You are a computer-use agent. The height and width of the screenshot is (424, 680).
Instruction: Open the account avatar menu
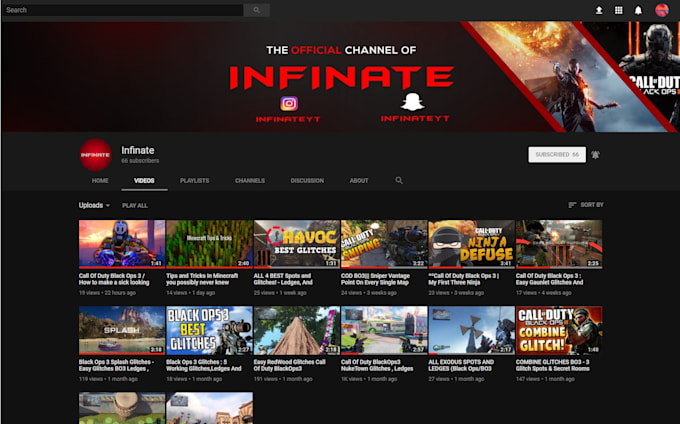pos(661,10)
